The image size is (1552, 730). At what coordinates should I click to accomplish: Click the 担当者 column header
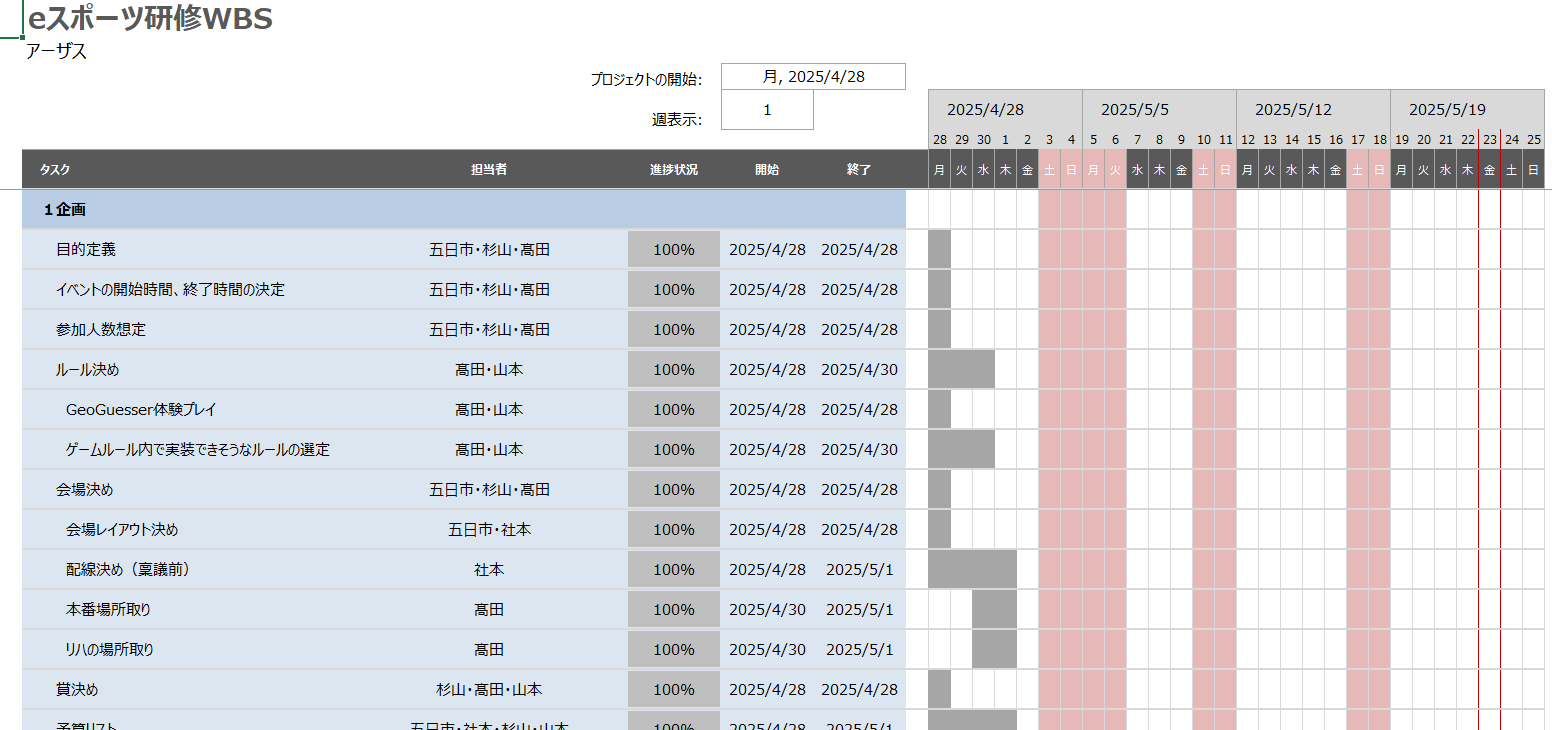489,170
